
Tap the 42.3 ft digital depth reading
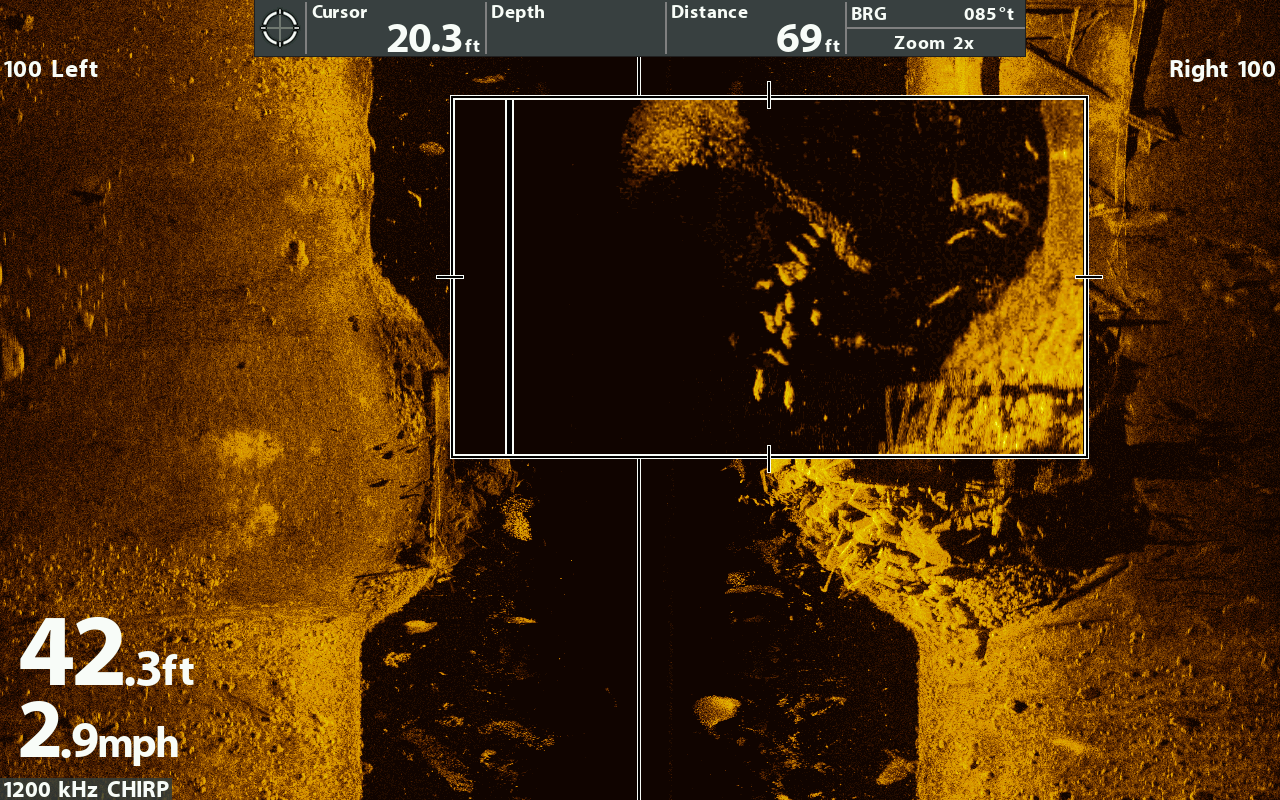pos(106,655)
